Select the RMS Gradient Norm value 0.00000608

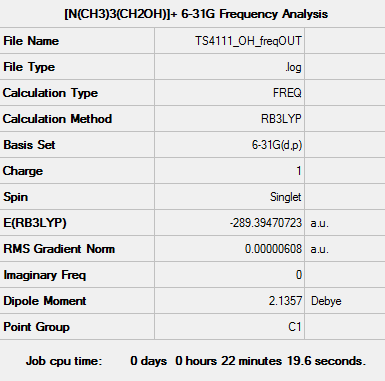273,249
